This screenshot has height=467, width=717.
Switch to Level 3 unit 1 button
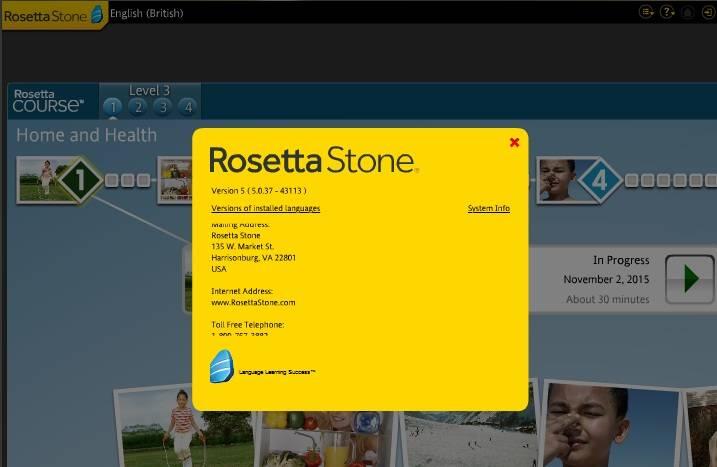(x=112, y=107)
